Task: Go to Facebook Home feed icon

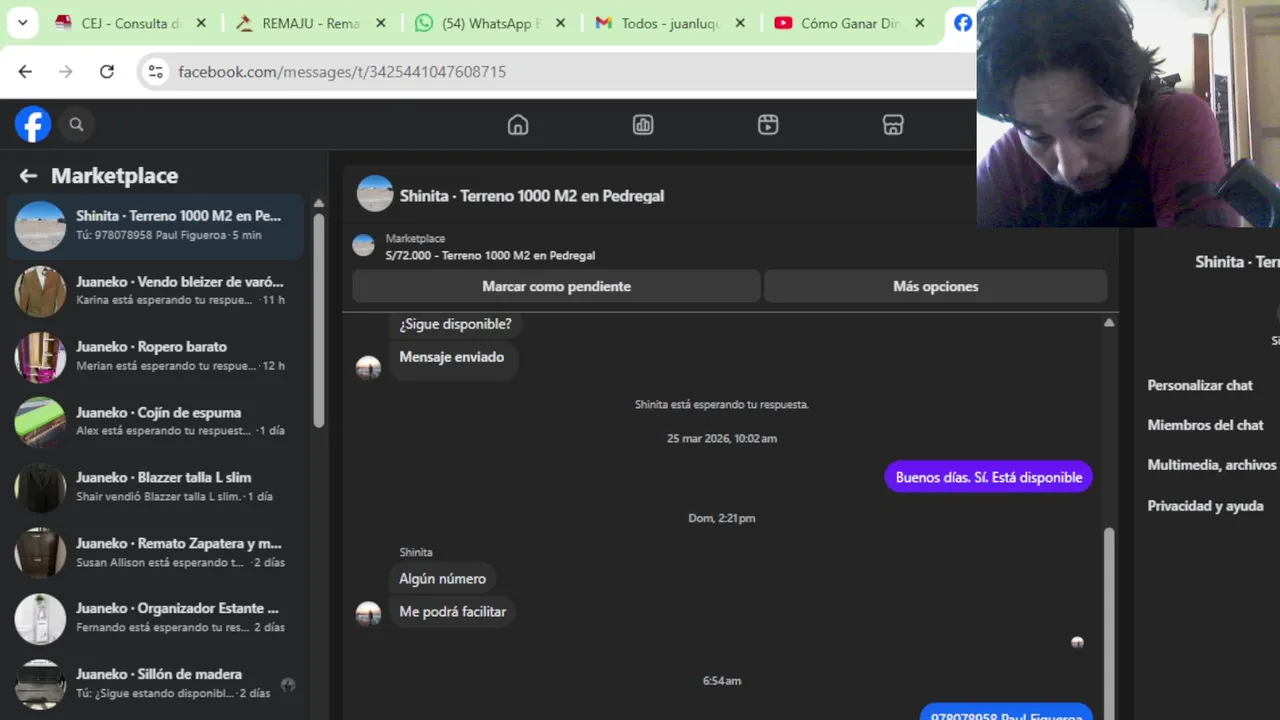Action: [518, 125]
